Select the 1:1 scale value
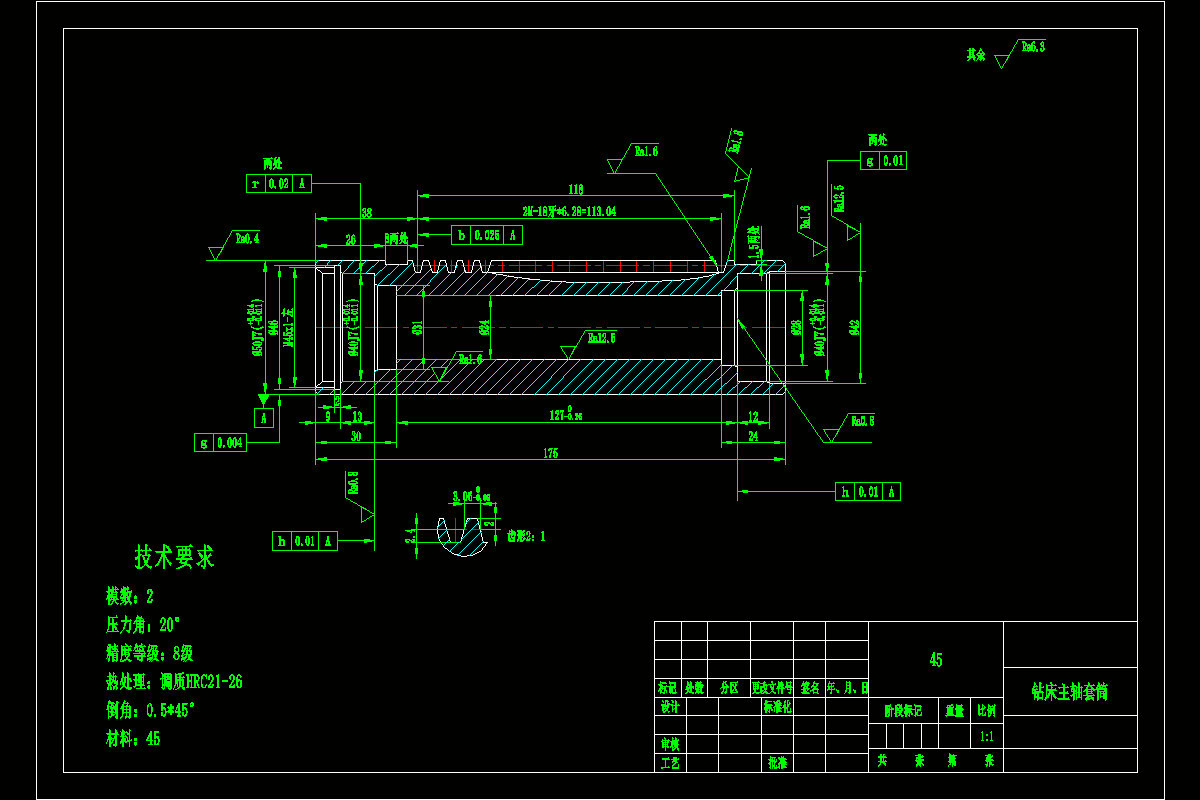 [987, 736]
